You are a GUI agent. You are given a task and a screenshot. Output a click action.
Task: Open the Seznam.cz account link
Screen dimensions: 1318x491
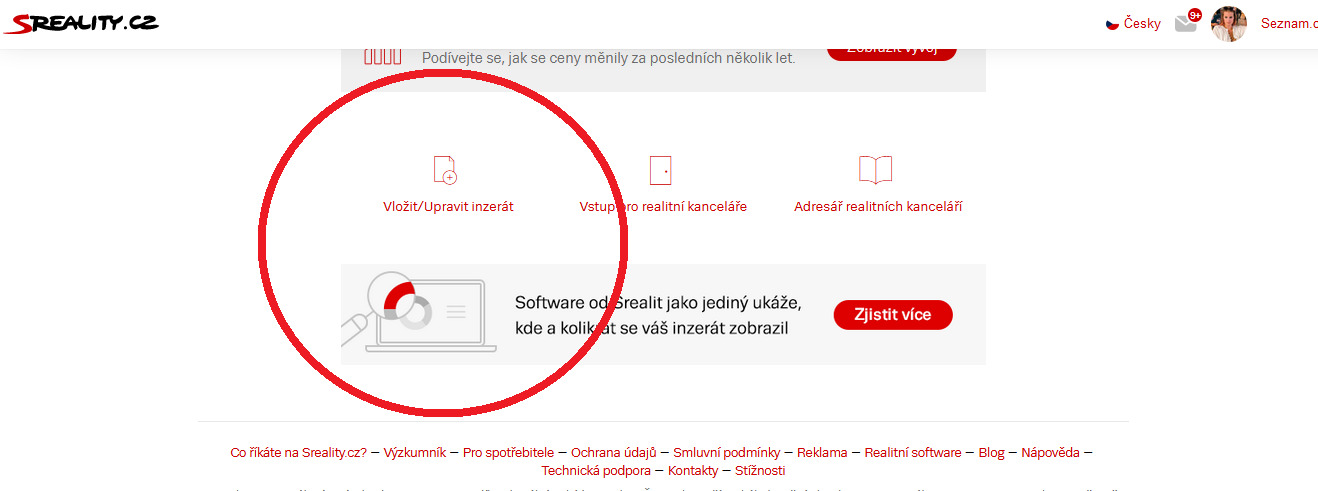point(1289,24)
